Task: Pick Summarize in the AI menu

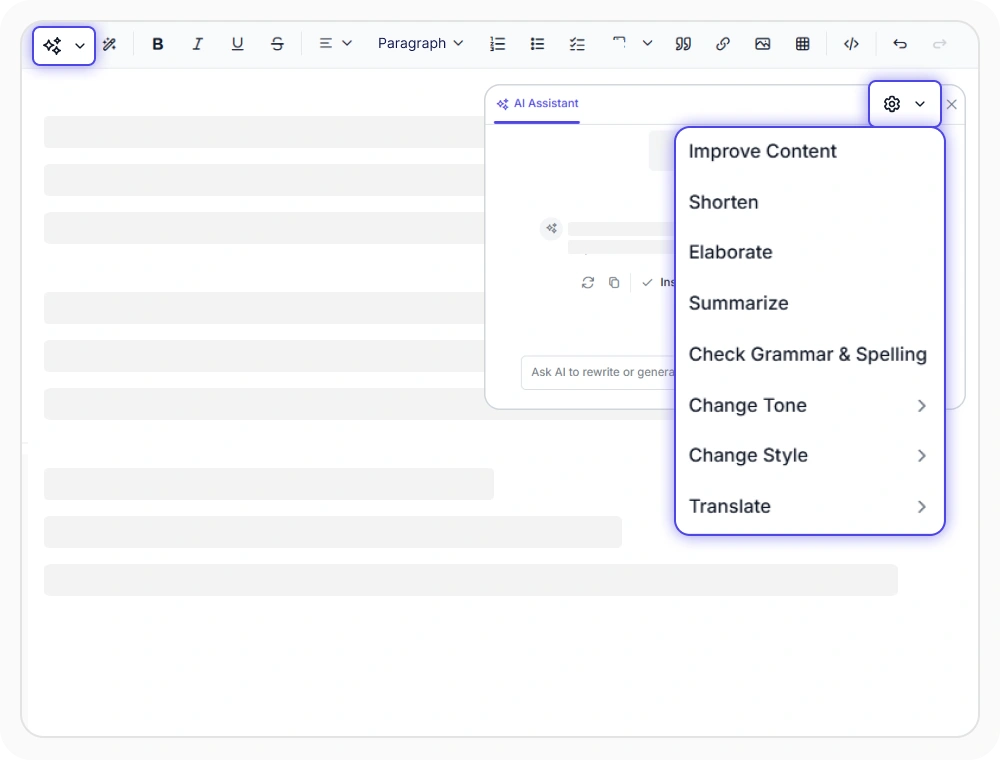Action: (x=809, y=303)
